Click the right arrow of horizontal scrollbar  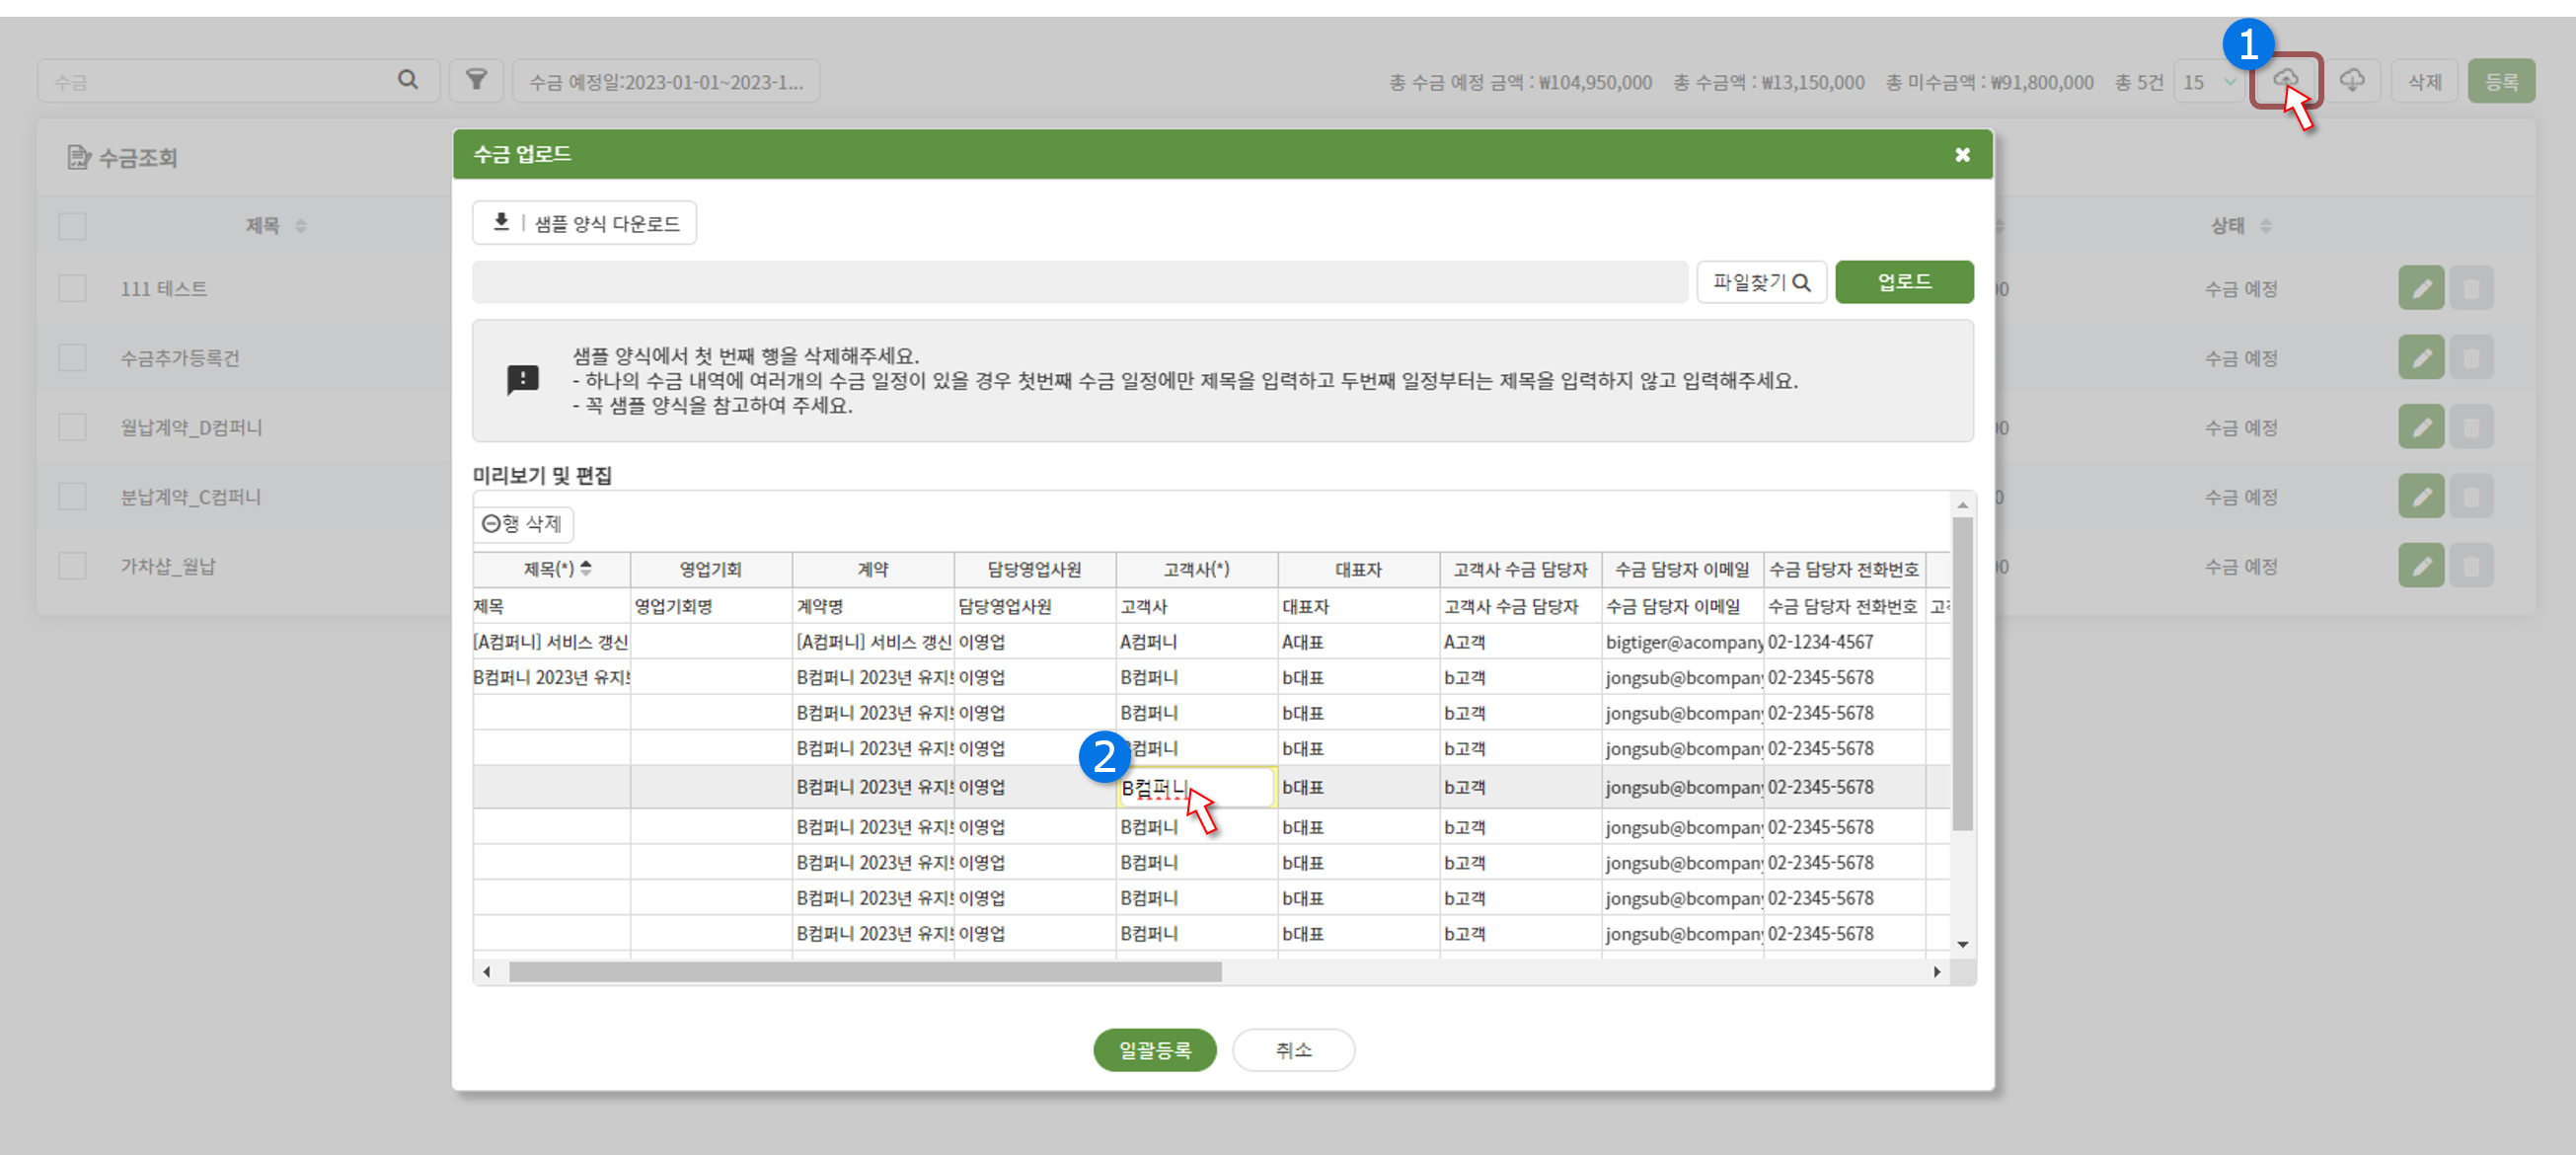point(1937,972)
